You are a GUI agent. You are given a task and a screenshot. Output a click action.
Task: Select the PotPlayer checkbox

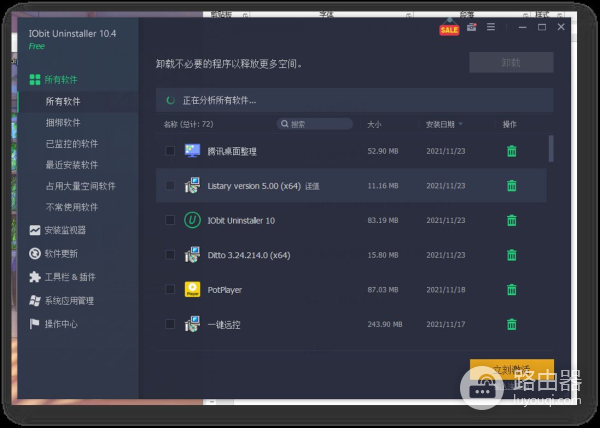(x=169, y=290)
